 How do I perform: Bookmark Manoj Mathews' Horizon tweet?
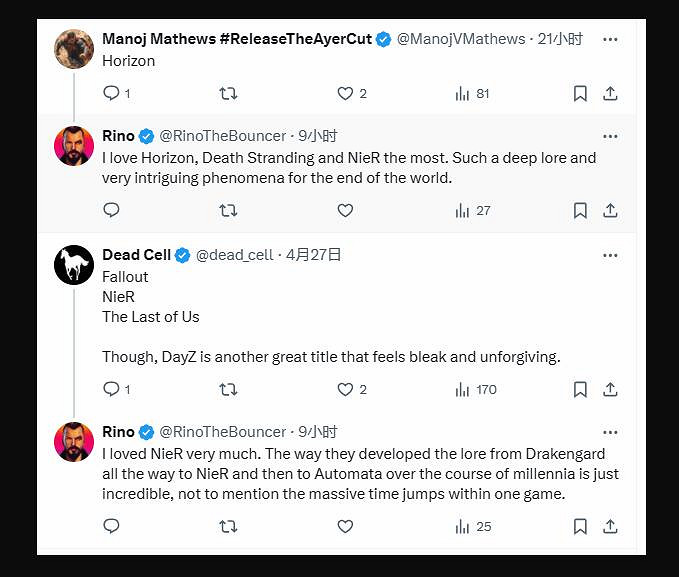580,93
